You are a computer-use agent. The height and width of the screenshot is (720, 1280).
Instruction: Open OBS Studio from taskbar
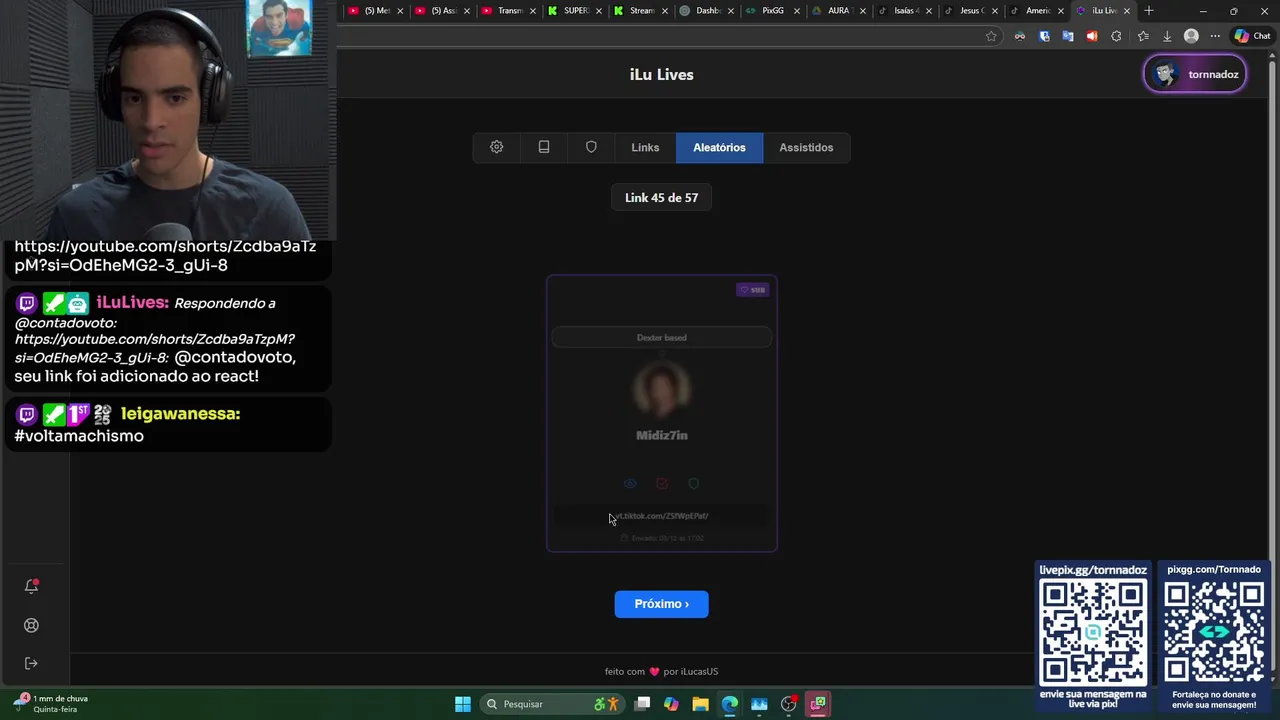pos(789,704)
